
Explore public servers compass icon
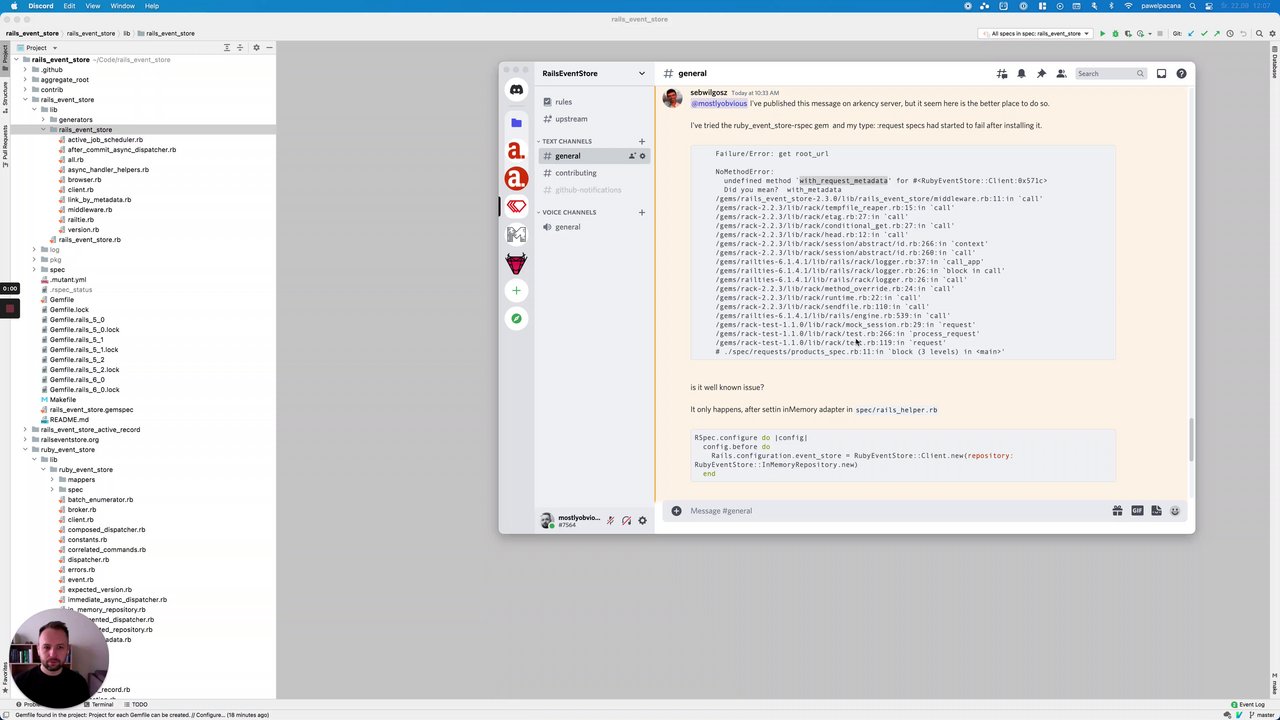pyautogui.click(x=516, y=318)
